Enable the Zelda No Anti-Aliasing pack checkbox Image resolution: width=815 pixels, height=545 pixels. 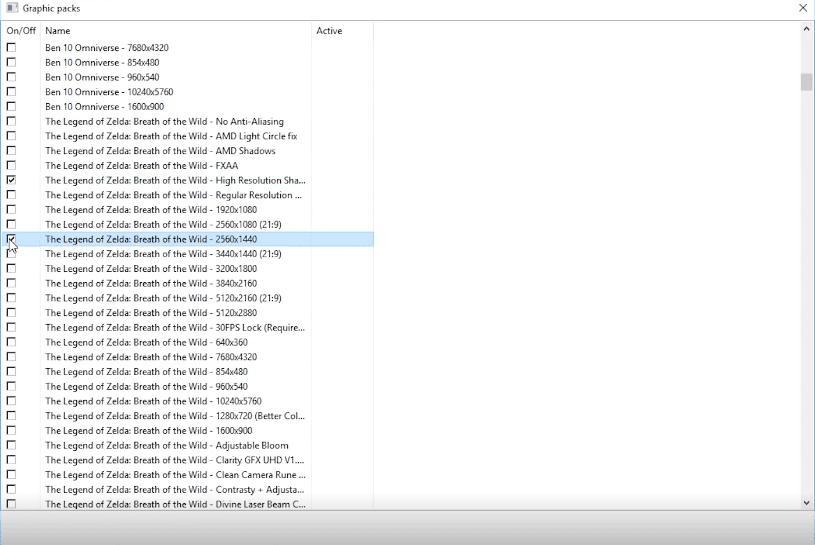[11, 122]
